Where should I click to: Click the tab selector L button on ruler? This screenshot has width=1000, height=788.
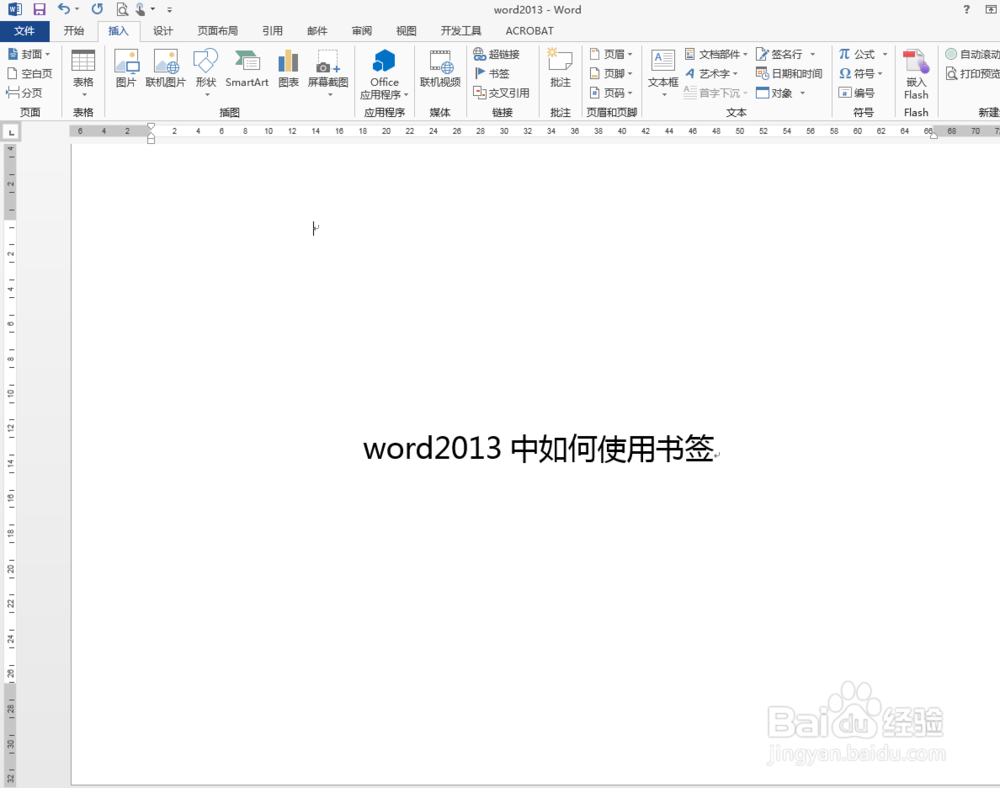click(11, 132)
